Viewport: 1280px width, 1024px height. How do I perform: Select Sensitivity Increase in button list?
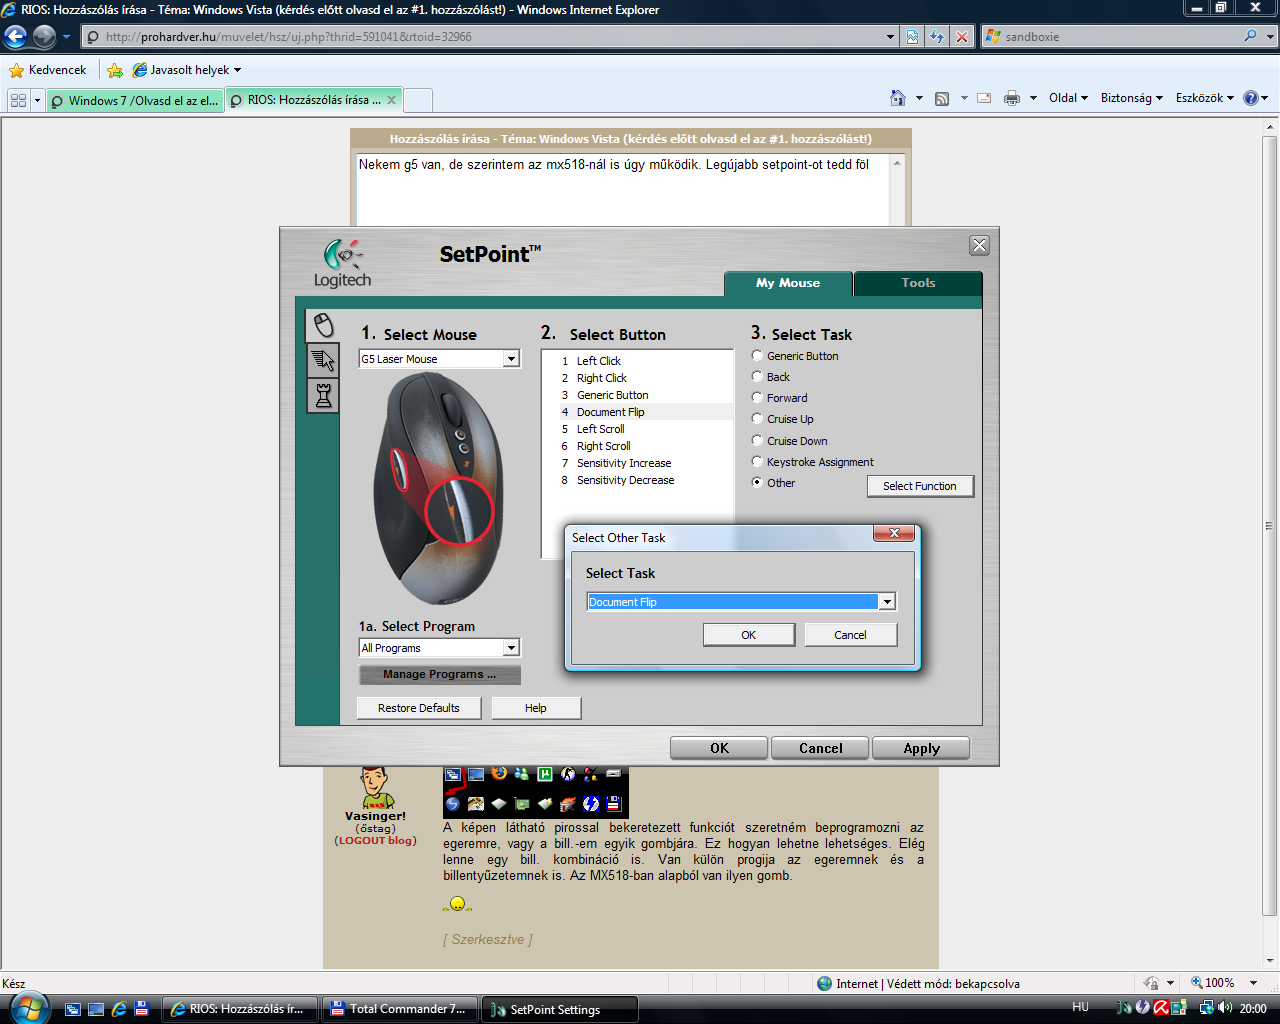coord(624,463)
